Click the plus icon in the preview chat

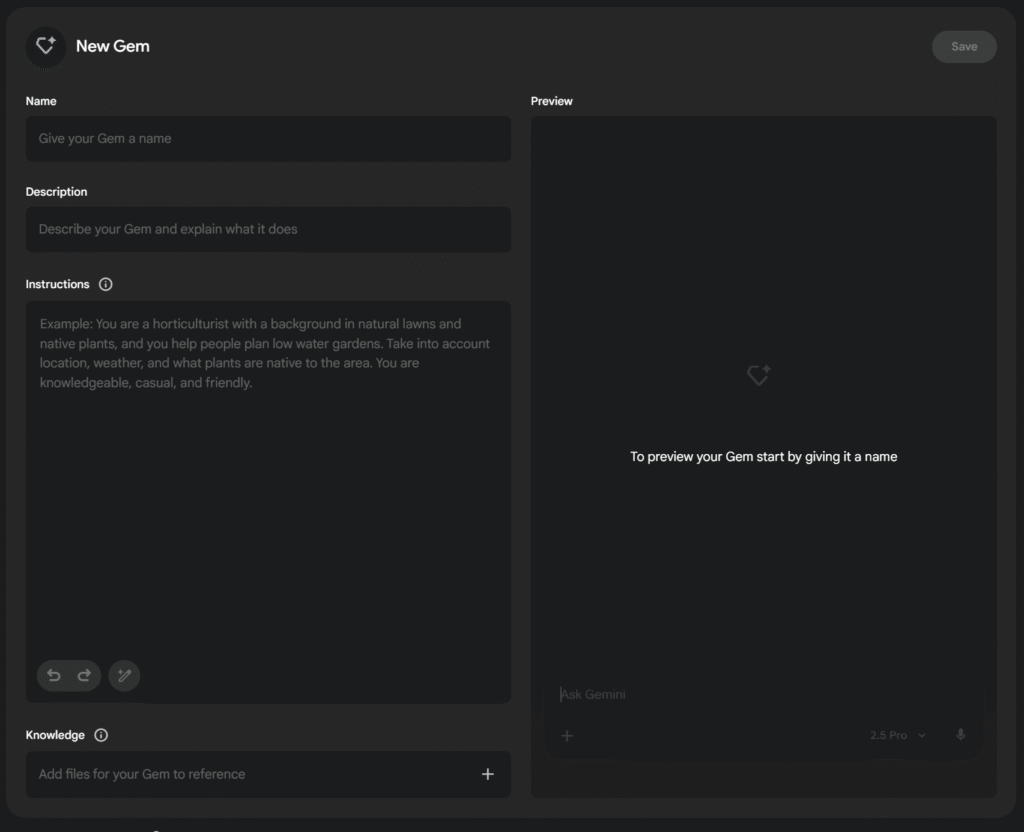coord(567,736)
